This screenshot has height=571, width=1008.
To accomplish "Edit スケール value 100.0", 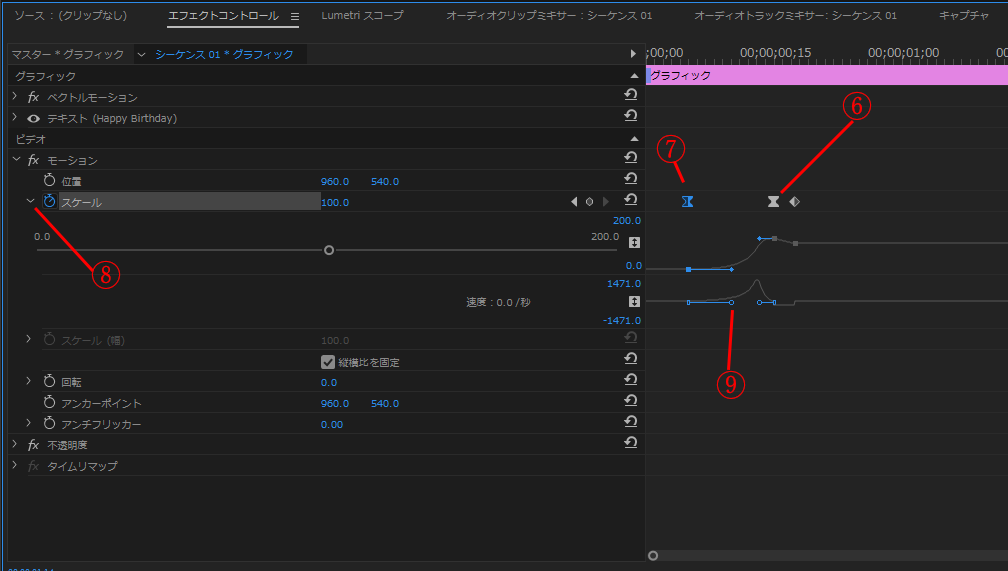I will (x=335, y=203).
